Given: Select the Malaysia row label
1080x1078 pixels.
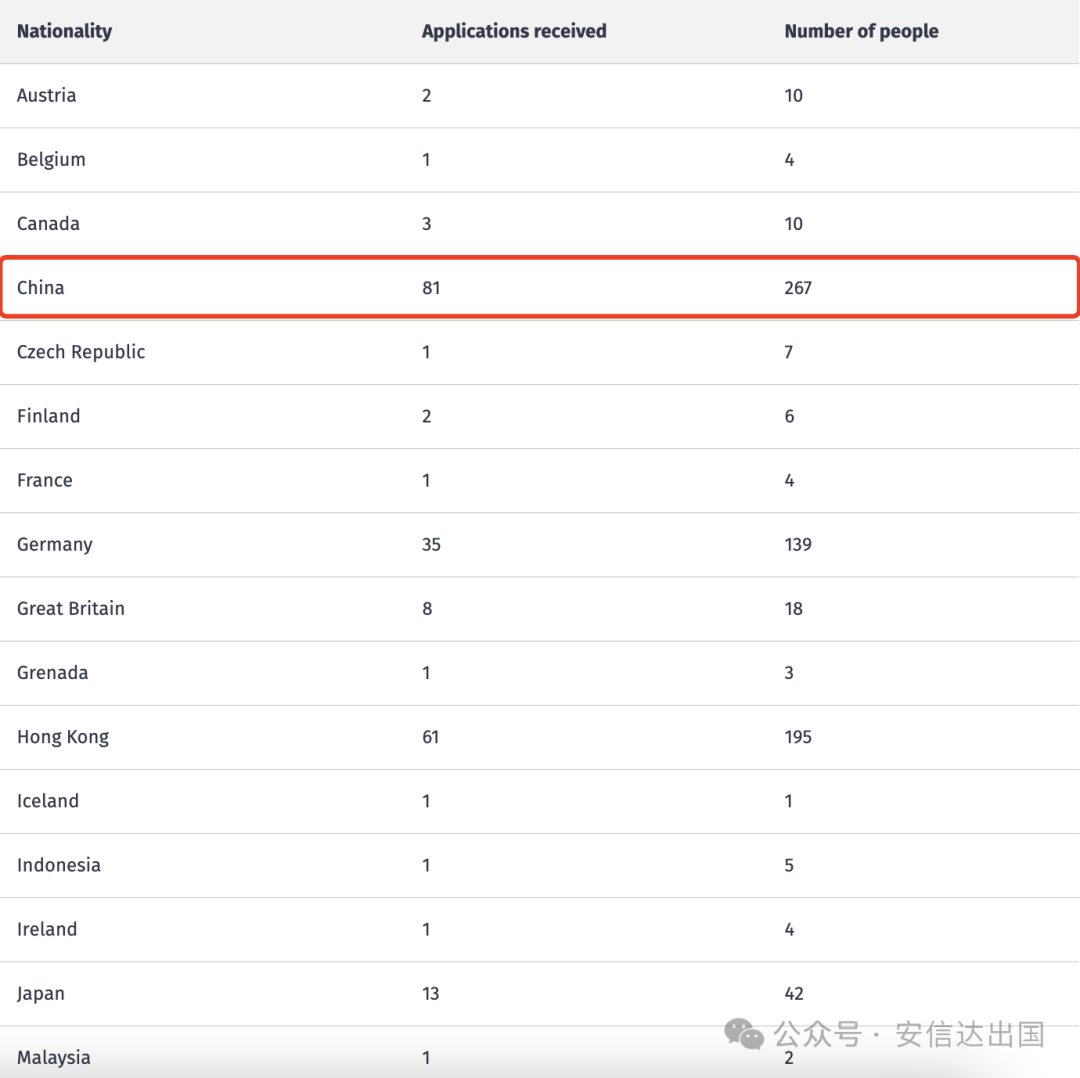Looking at the screenshot, I should (x=54, y=1058).
